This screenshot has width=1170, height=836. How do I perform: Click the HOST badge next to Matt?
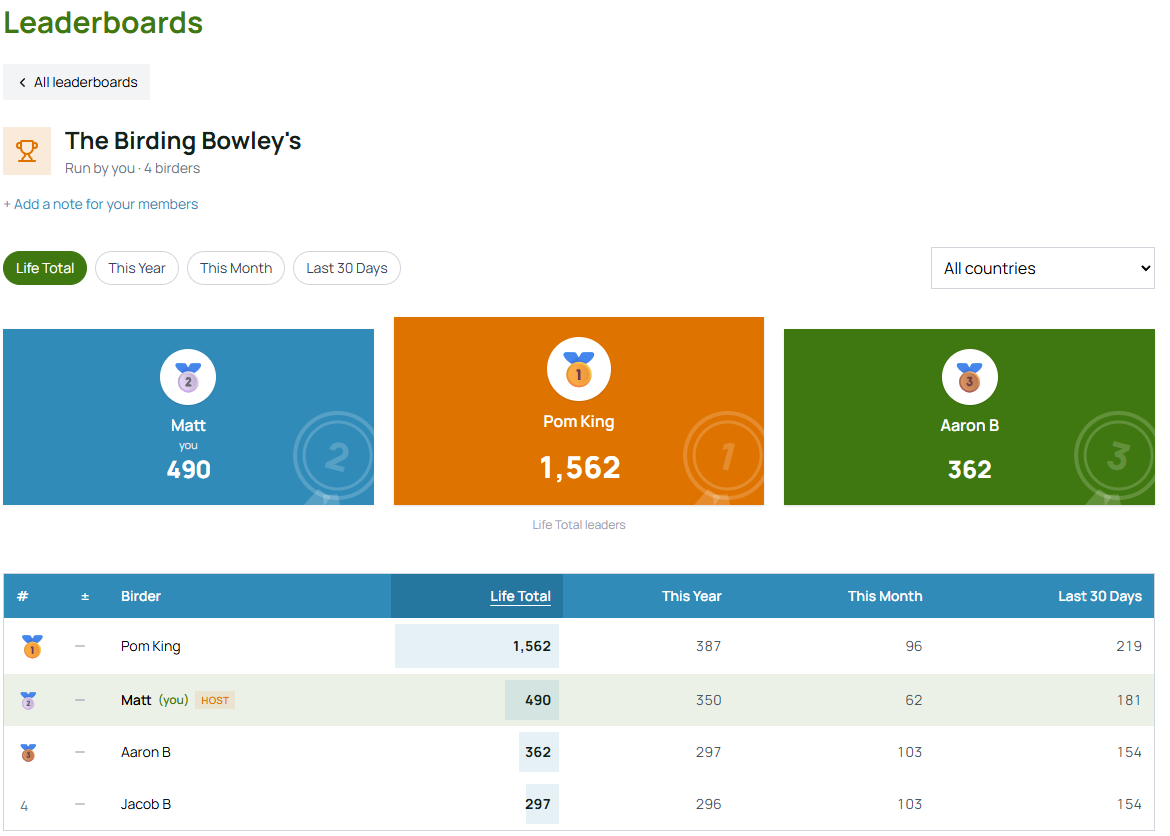tap(215, 700)
